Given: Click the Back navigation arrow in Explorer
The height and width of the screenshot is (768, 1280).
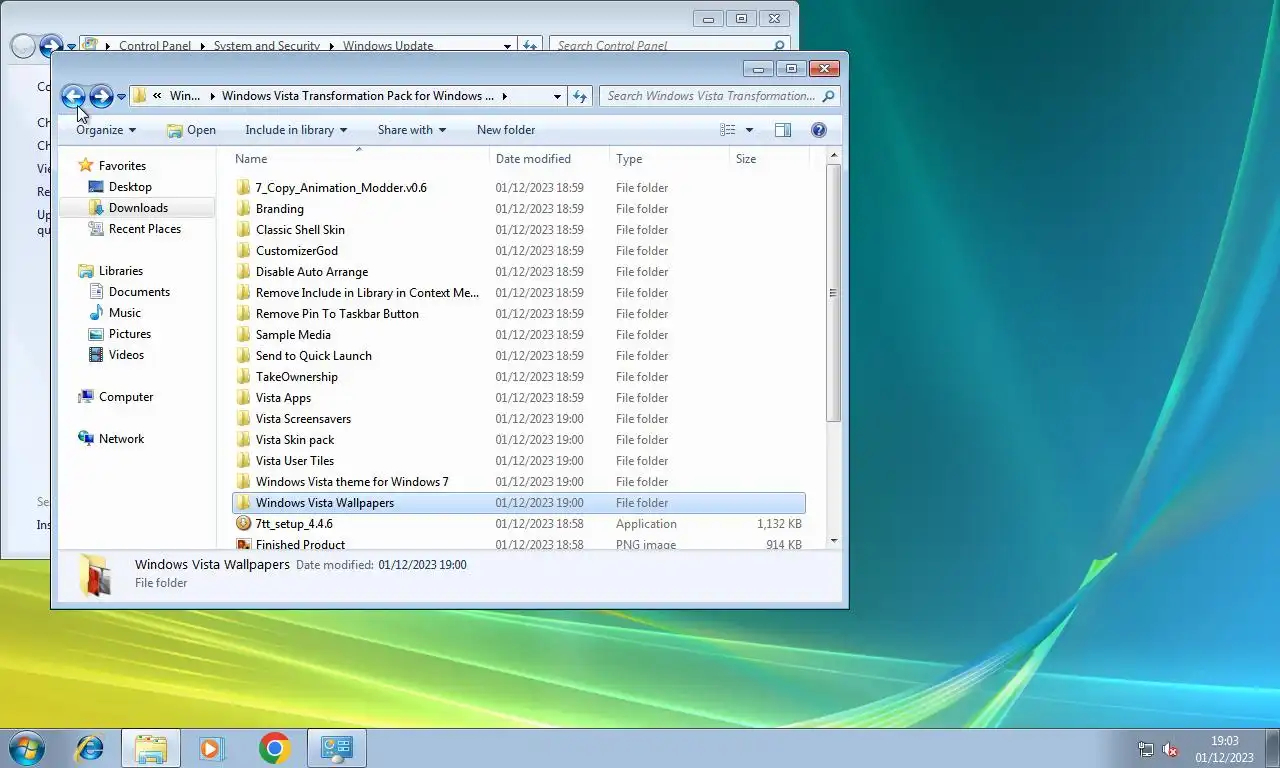Looking at the screenshot, I should pyautogui.click(x=73, y=96).
